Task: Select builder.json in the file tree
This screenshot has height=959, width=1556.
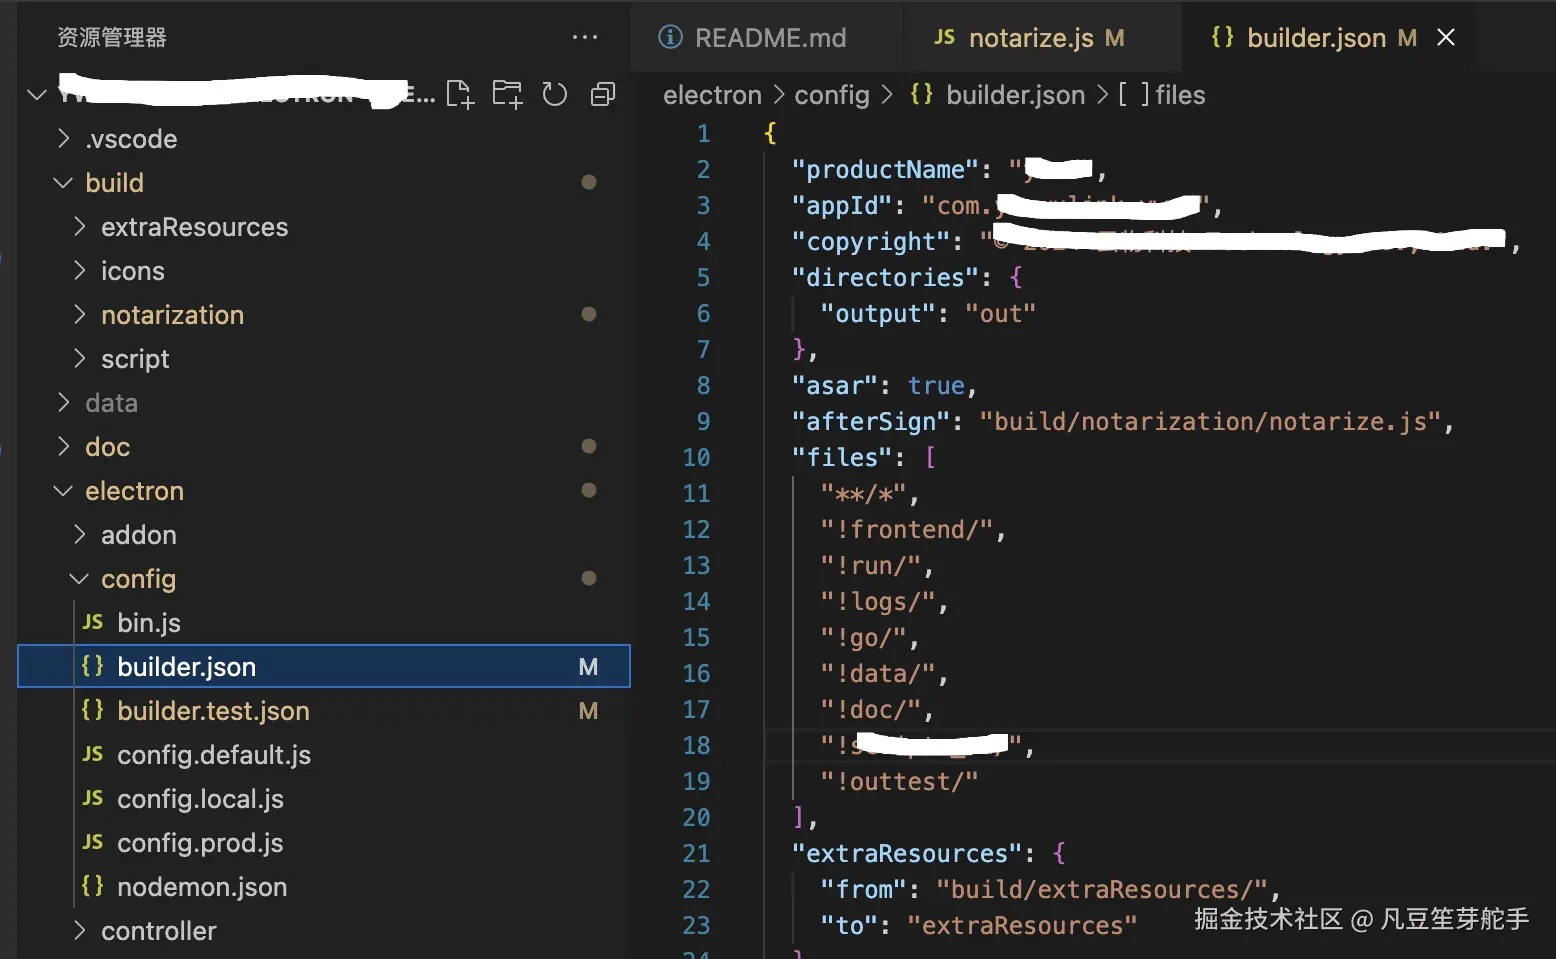Action: click(x=324, y=666)
